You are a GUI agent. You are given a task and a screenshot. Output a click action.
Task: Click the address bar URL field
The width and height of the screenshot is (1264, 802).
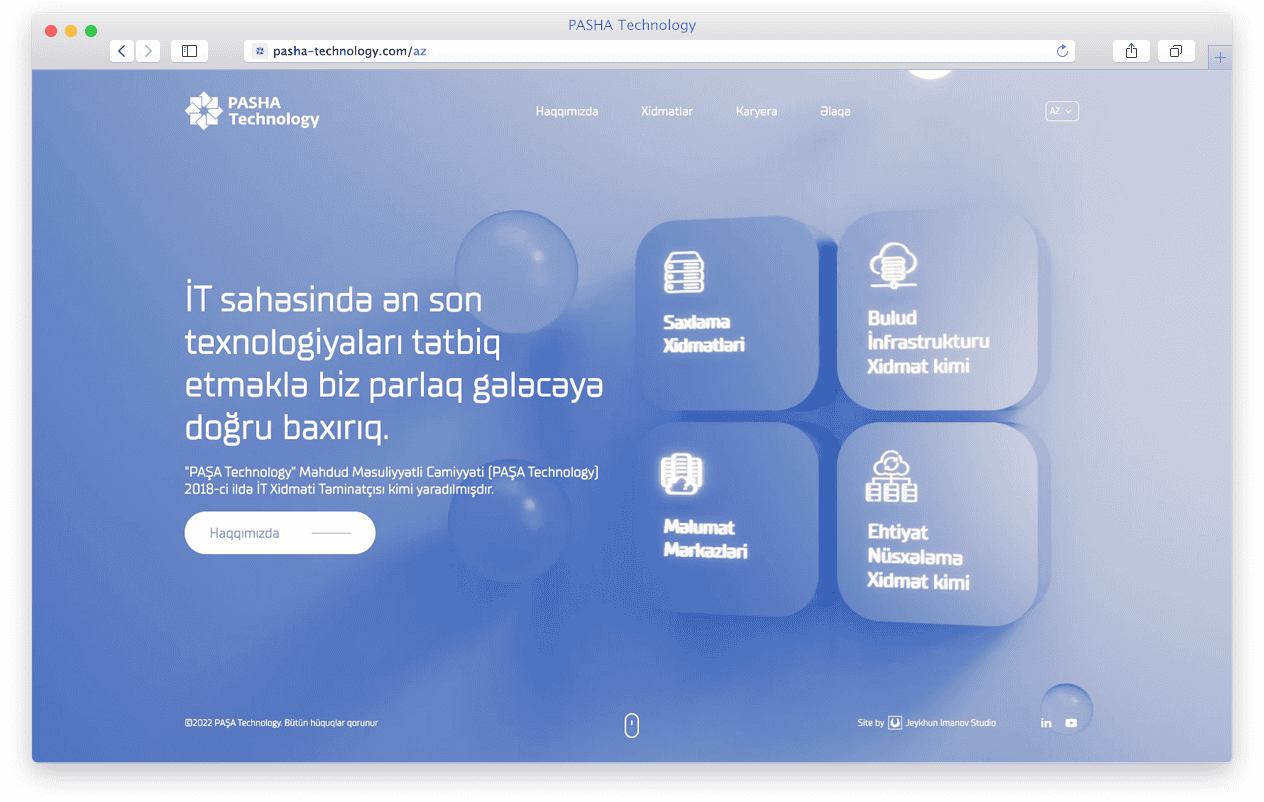coord(660,51)
